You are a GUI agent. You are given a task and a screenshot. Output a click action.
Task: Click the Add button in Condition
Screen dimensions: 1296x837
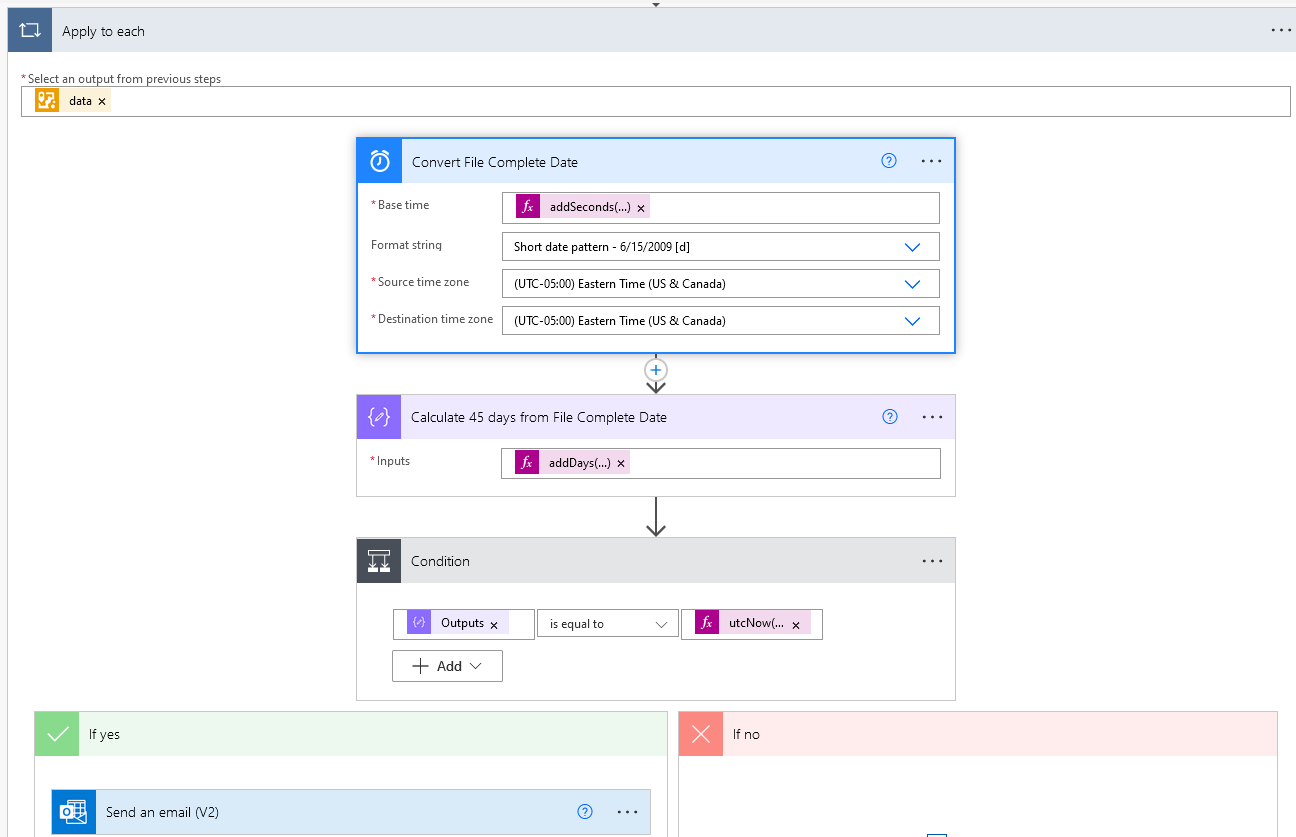pos(447,666)
